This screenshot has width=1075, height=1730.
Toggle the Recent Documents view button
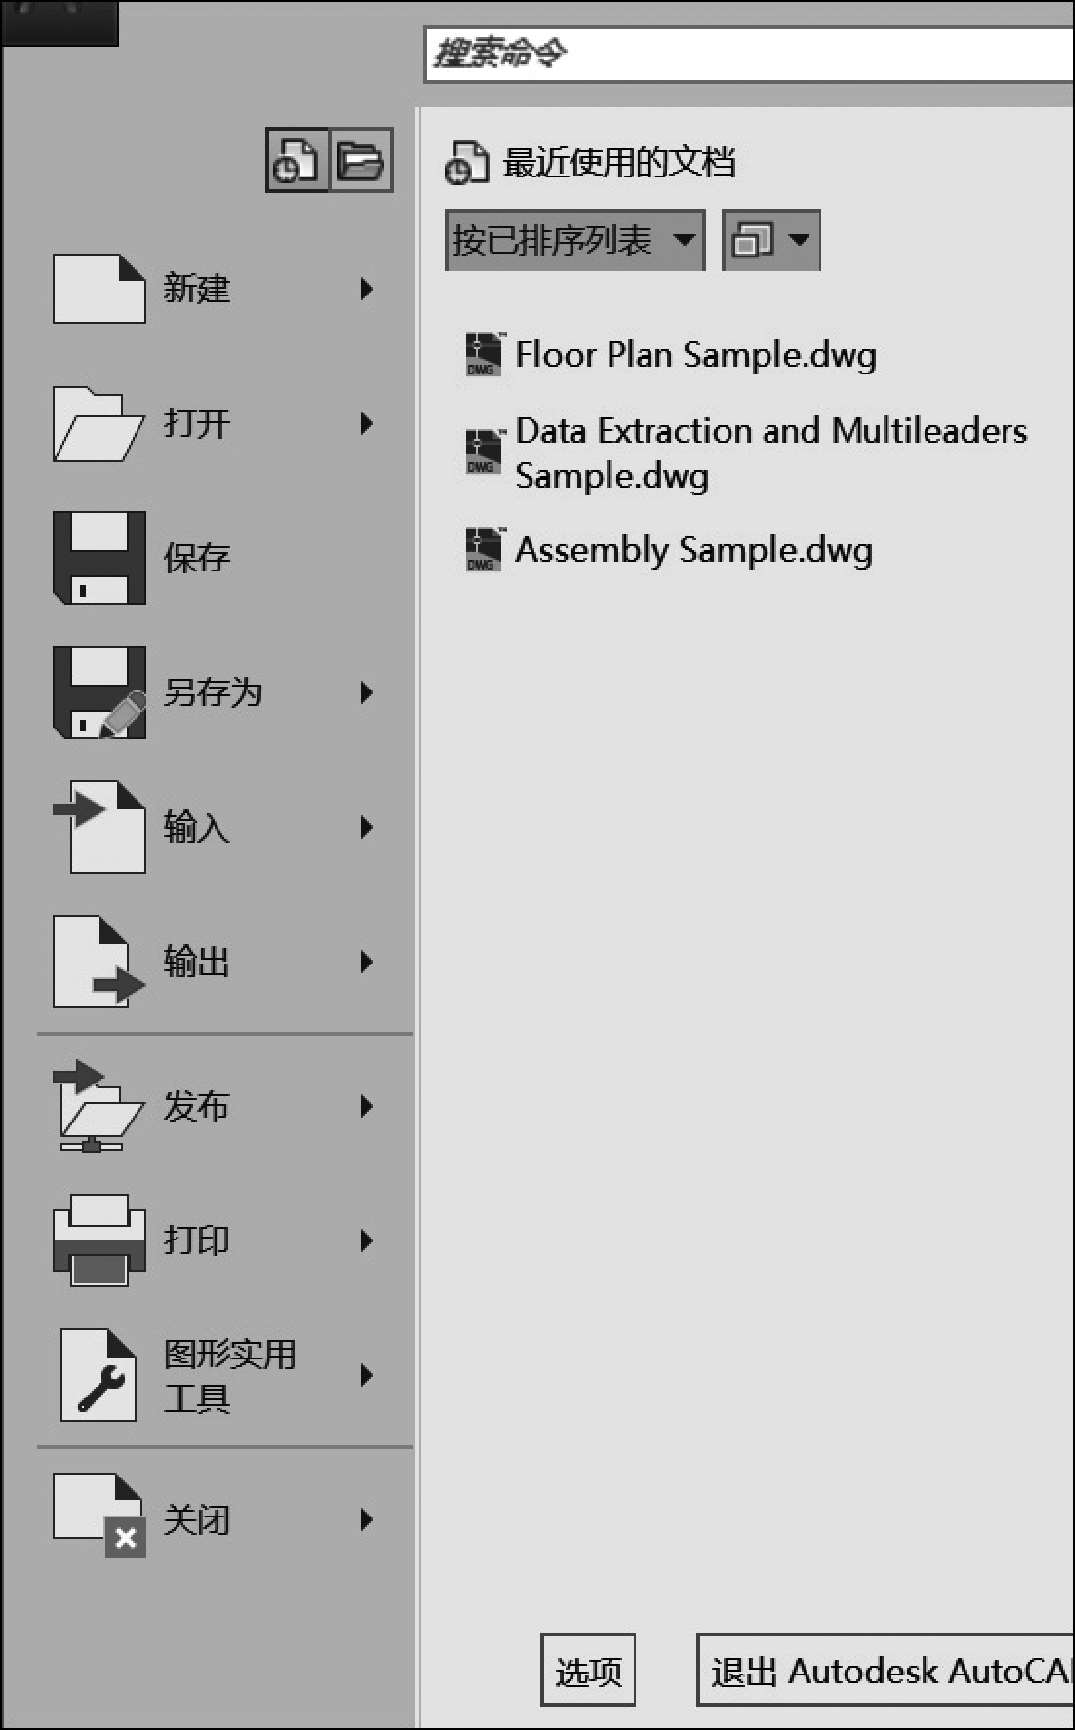tap(297, 160)
